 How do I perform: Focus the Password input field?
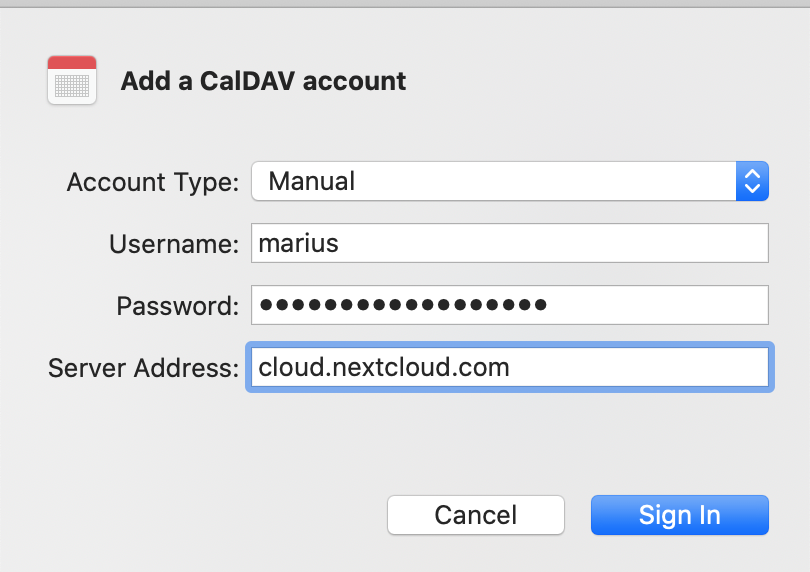pyautogui.click(x=509, y=305)
